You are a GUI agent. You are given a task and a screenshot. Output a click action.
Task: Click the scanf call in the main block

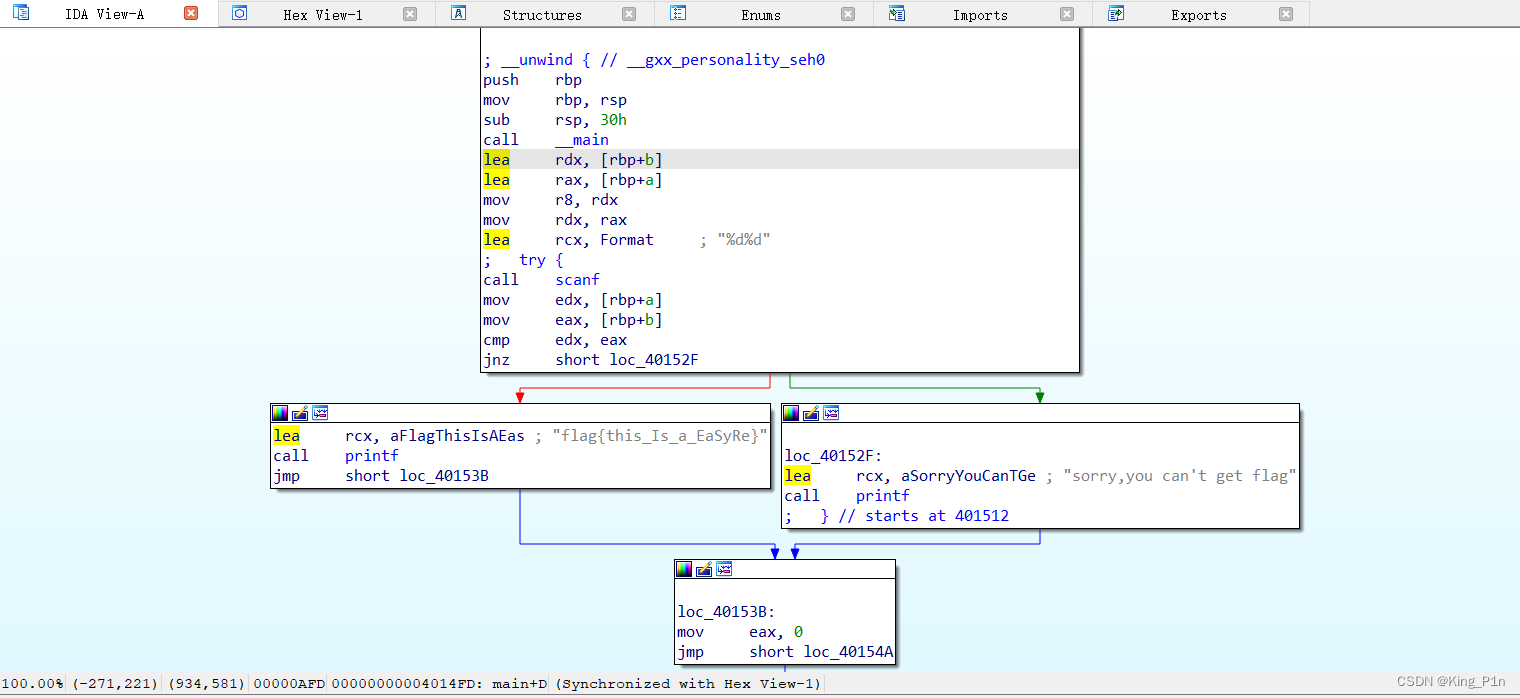pos(577,280)
